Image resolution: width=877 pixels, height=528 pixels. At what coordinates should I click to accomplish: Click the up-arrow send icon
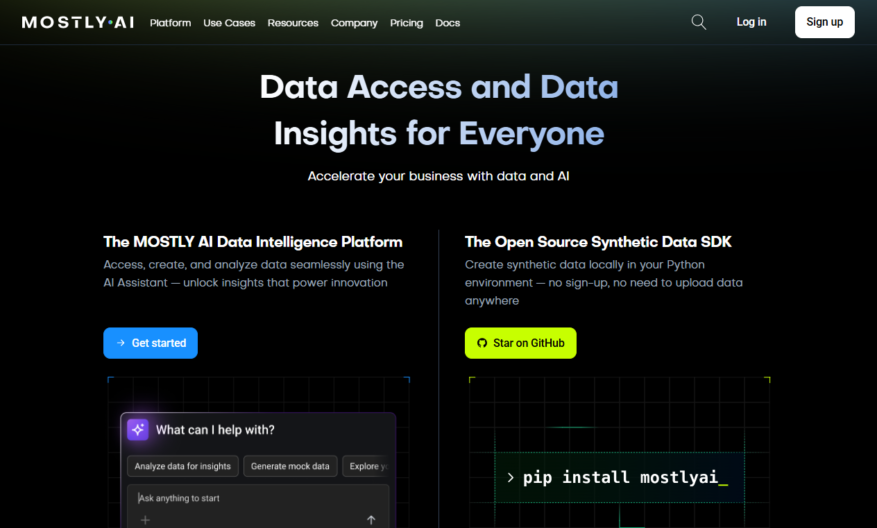coord(371,520)
